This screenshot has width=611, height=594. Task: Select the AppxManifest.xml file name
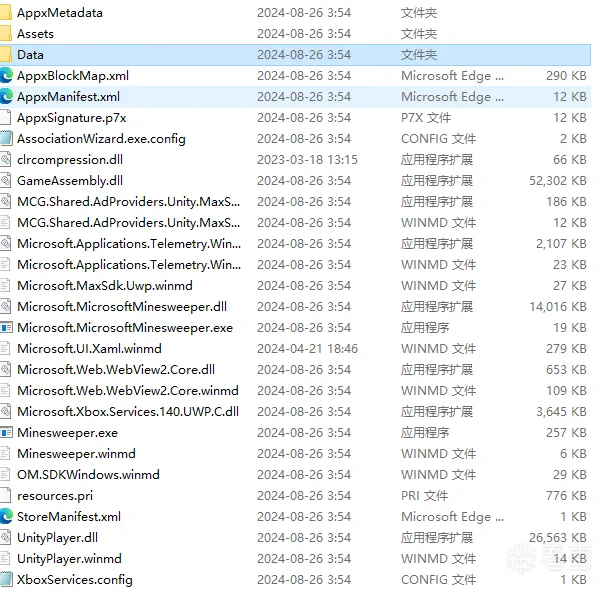[x=69, y=97]
